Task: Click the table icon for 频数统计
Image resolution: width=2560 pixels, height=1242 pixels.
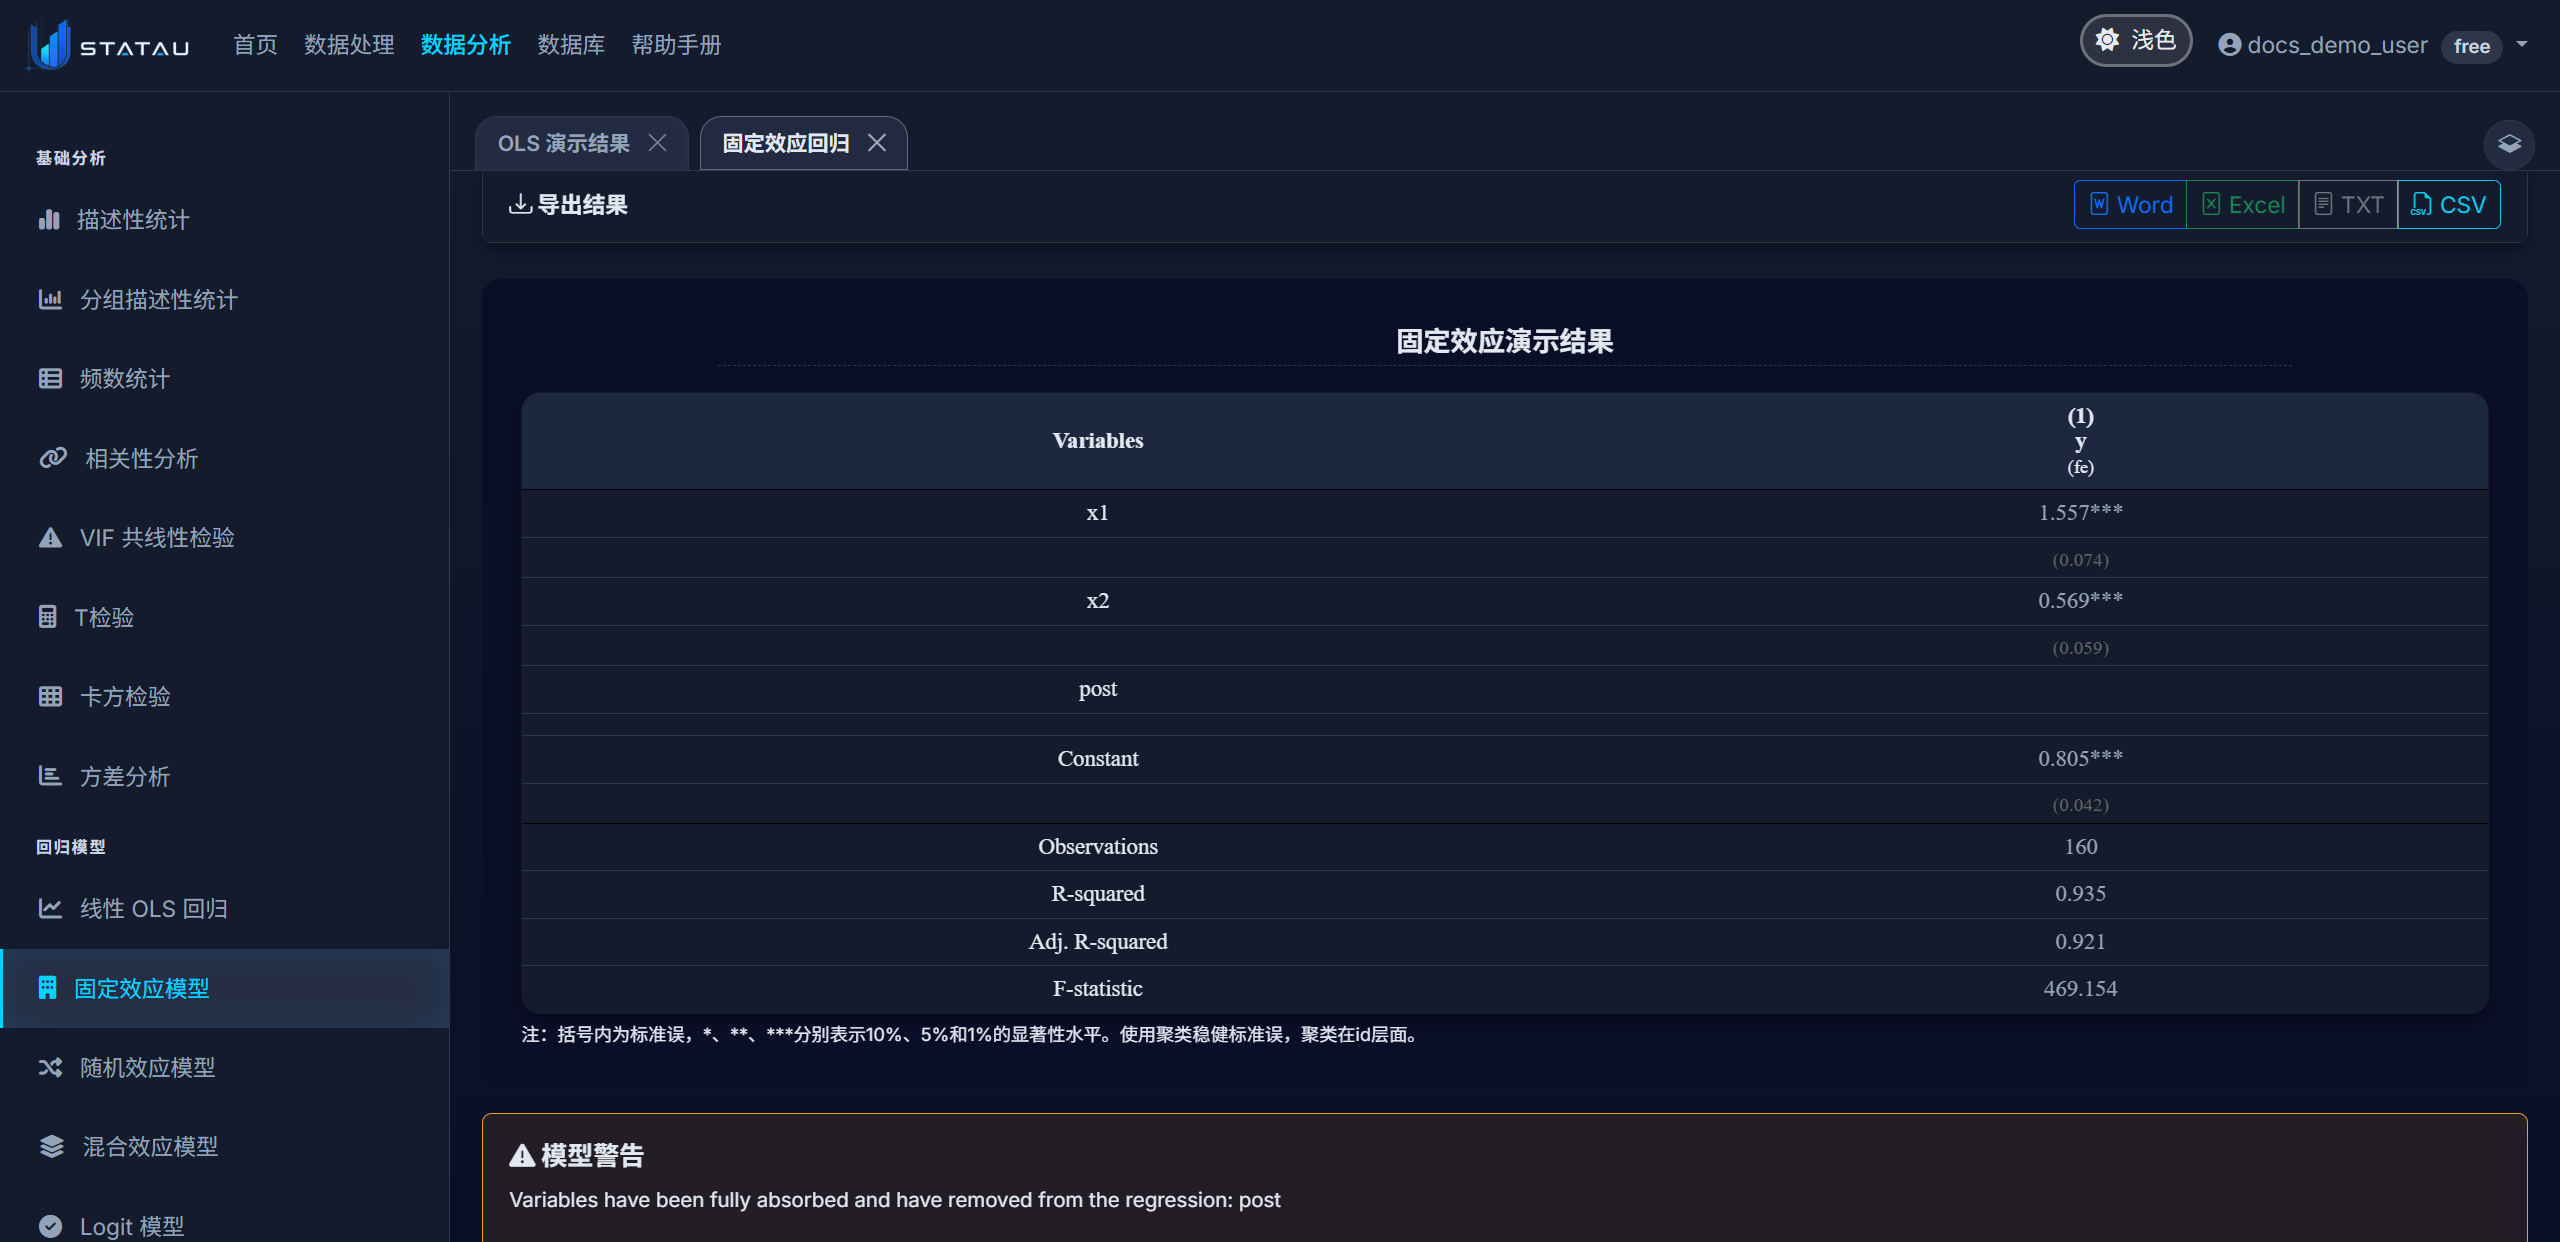Action: (50, 378)
